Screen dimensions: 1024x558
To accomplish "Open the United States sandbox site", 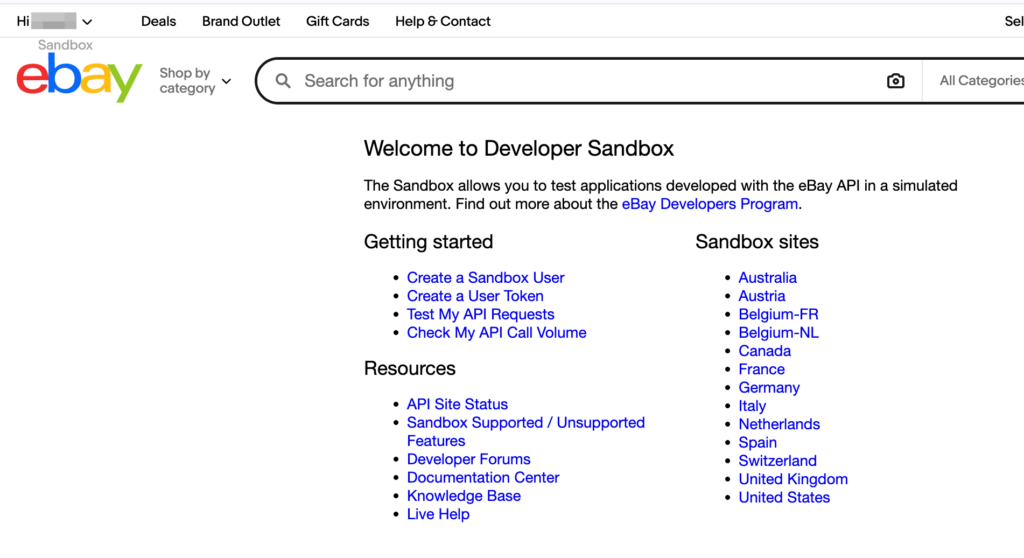I will click(784, 497).
